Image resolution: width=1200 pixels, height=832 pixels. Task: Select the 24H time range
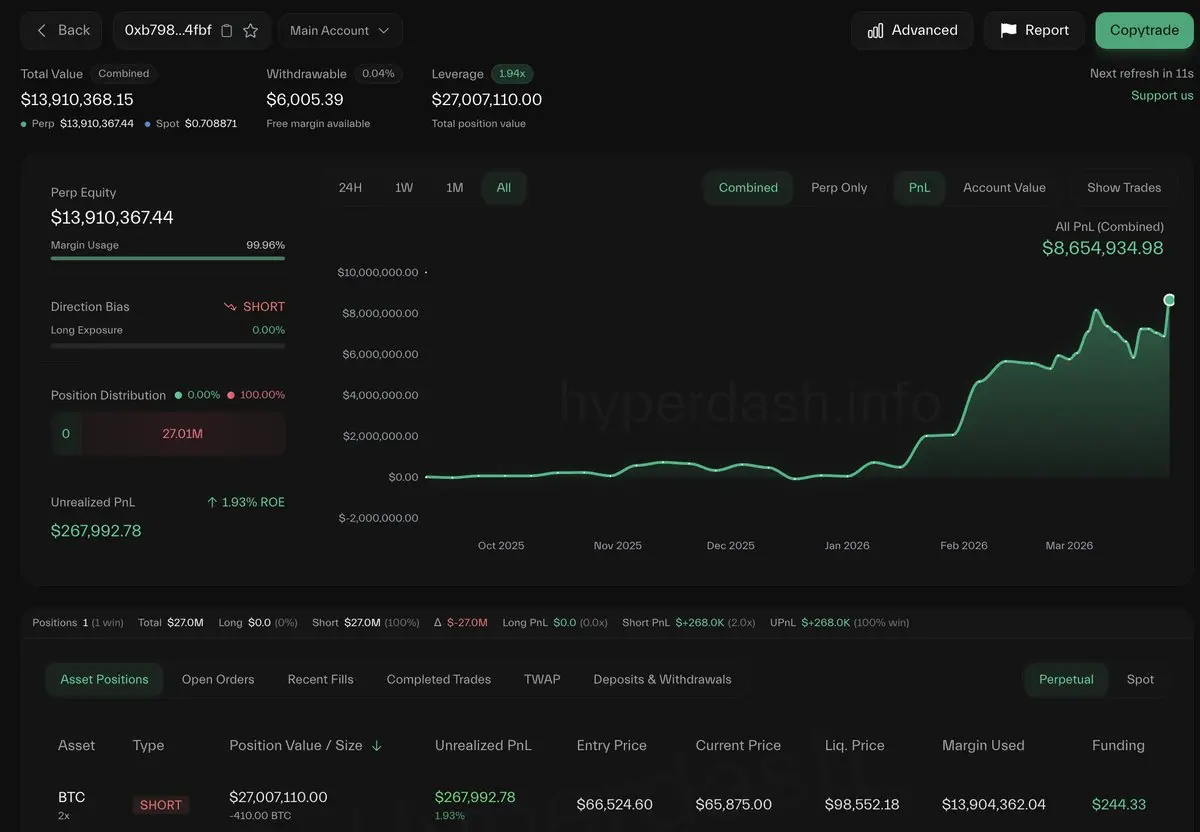tap(350, 188)
